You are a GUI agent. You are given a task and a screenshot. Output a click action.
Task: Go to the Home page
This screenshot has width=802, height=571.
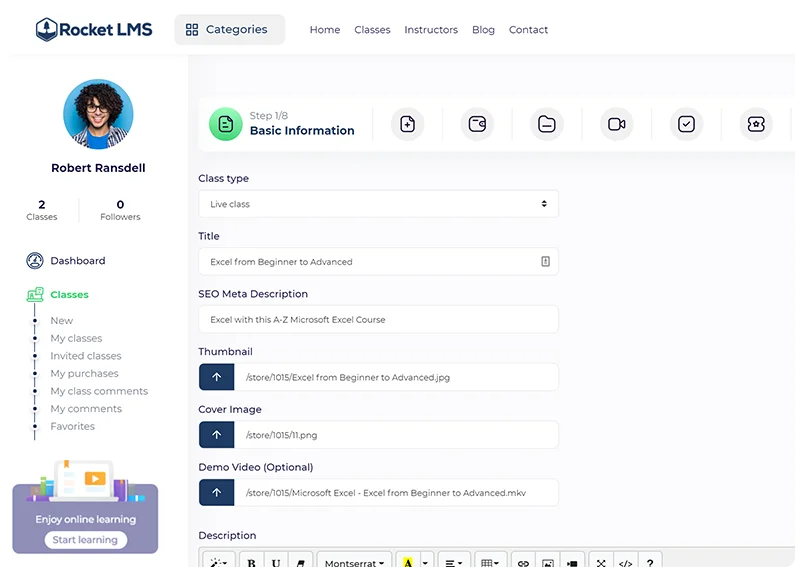(x=325, y=30)
